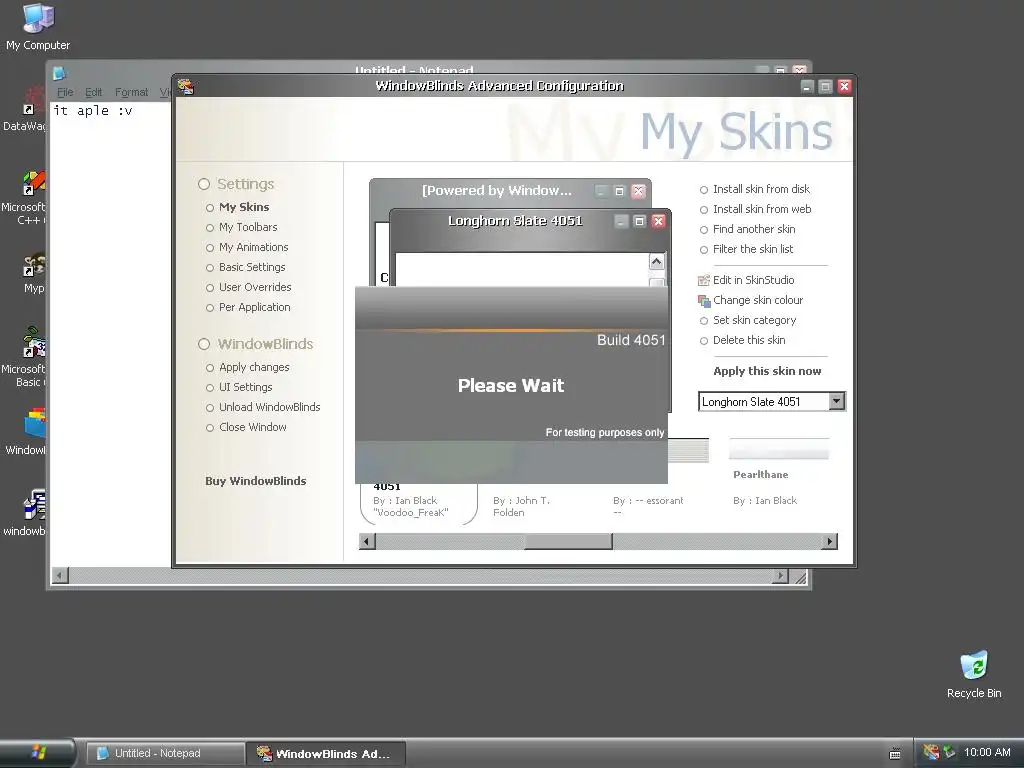
Task: Open Notepad Format menu
Action: pyautogui.click(x=131, y=92)
